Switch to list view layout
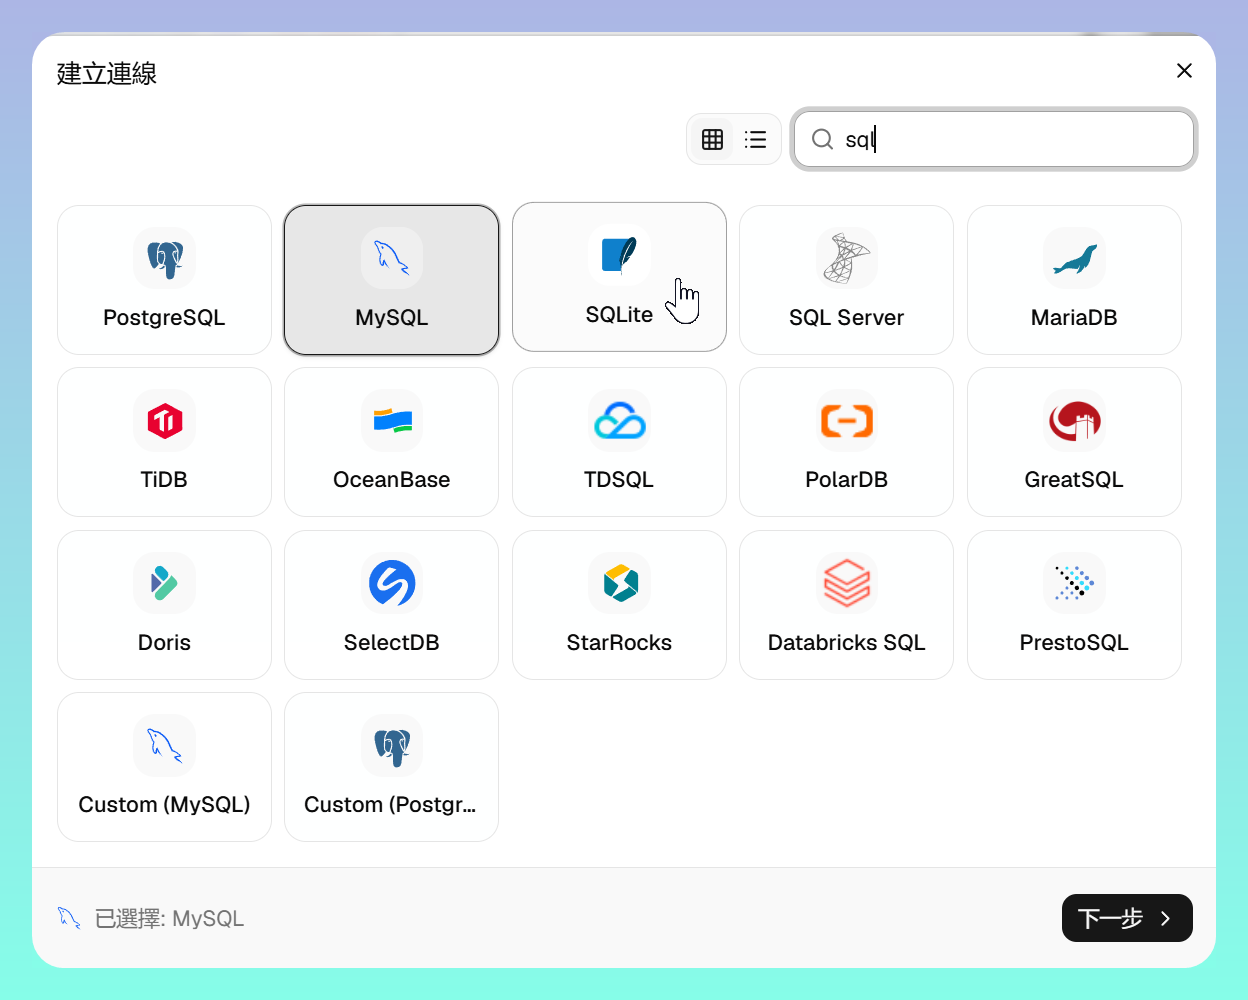 coord(756,139)
